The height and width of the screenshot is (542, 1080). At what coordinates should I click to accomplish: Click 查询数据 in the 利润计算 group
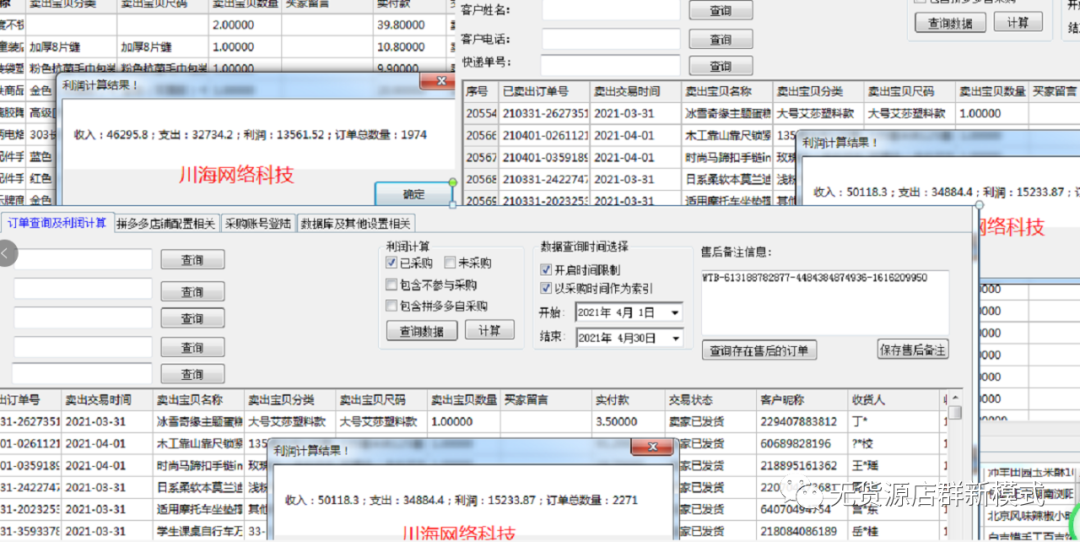coord(422,331)
